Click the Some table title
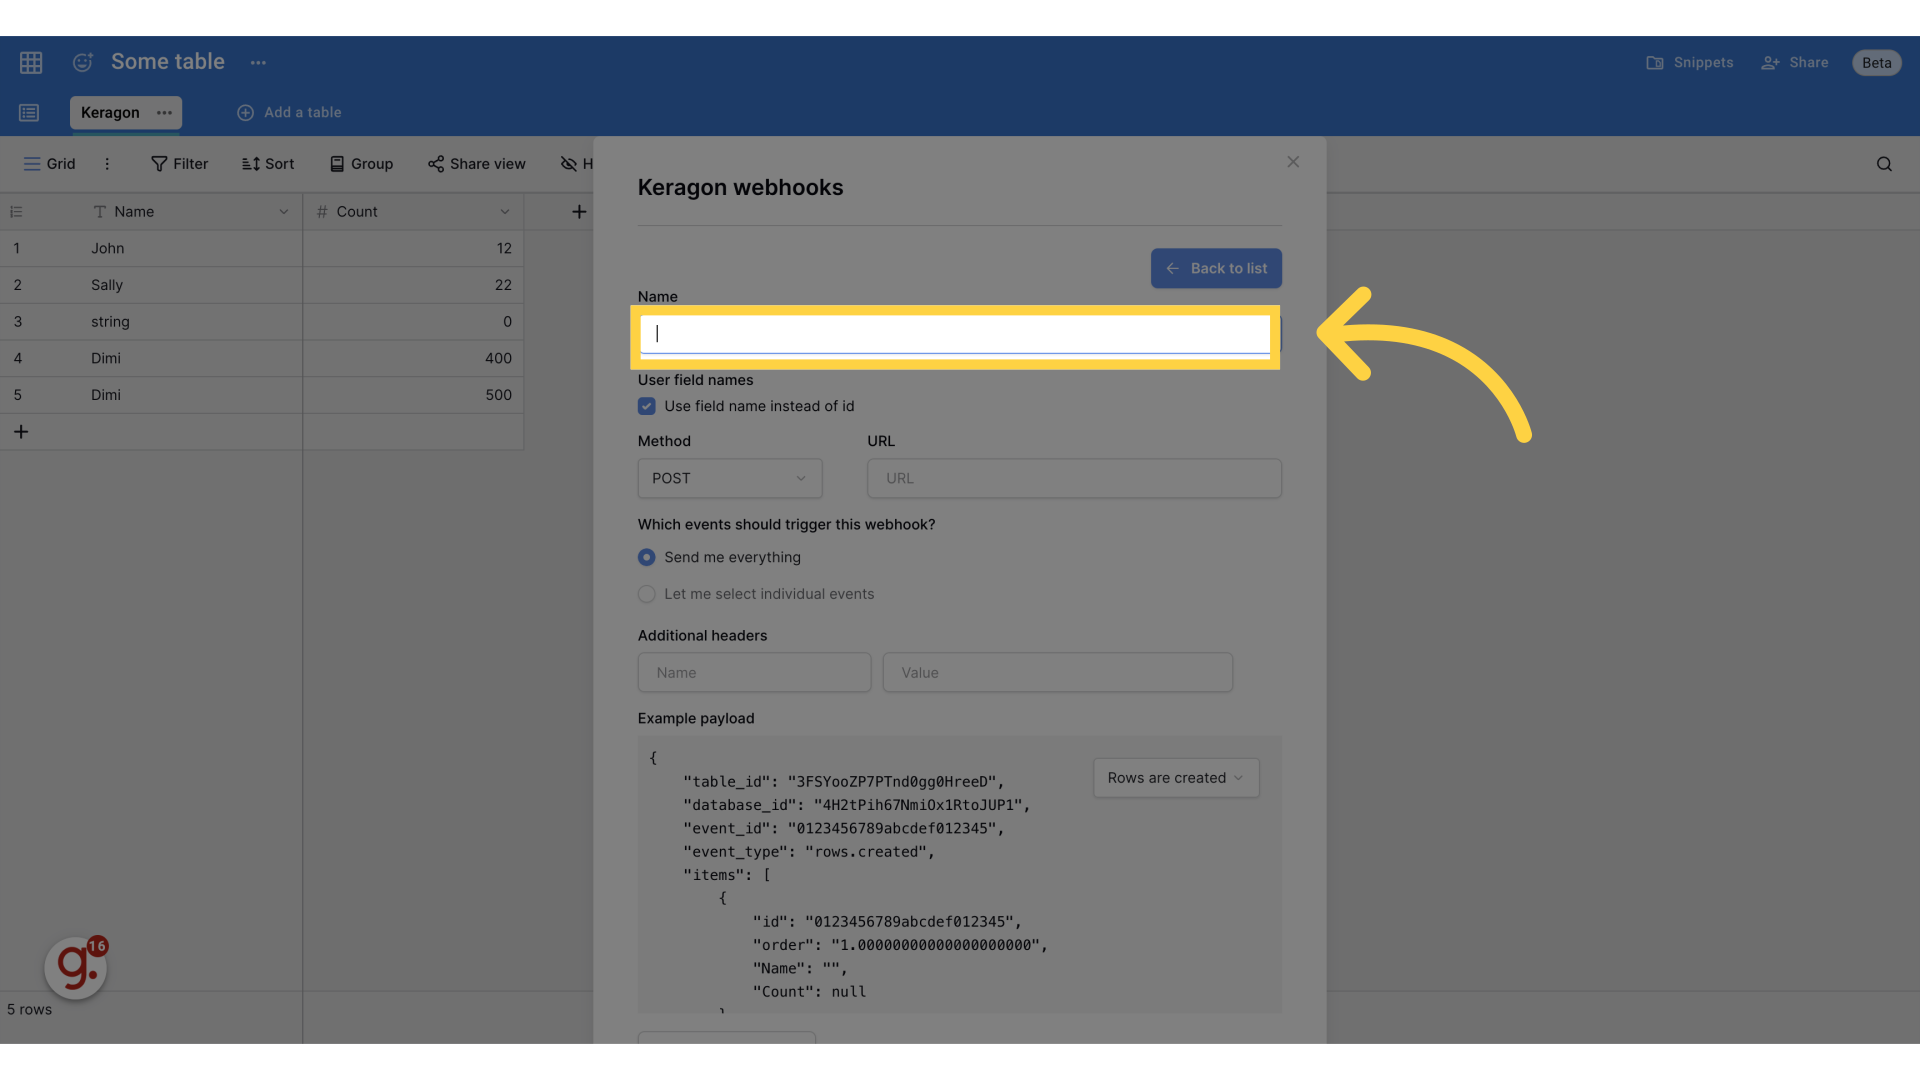The height and width of the screenshot is (1080, 1920). tap(168, 62)
